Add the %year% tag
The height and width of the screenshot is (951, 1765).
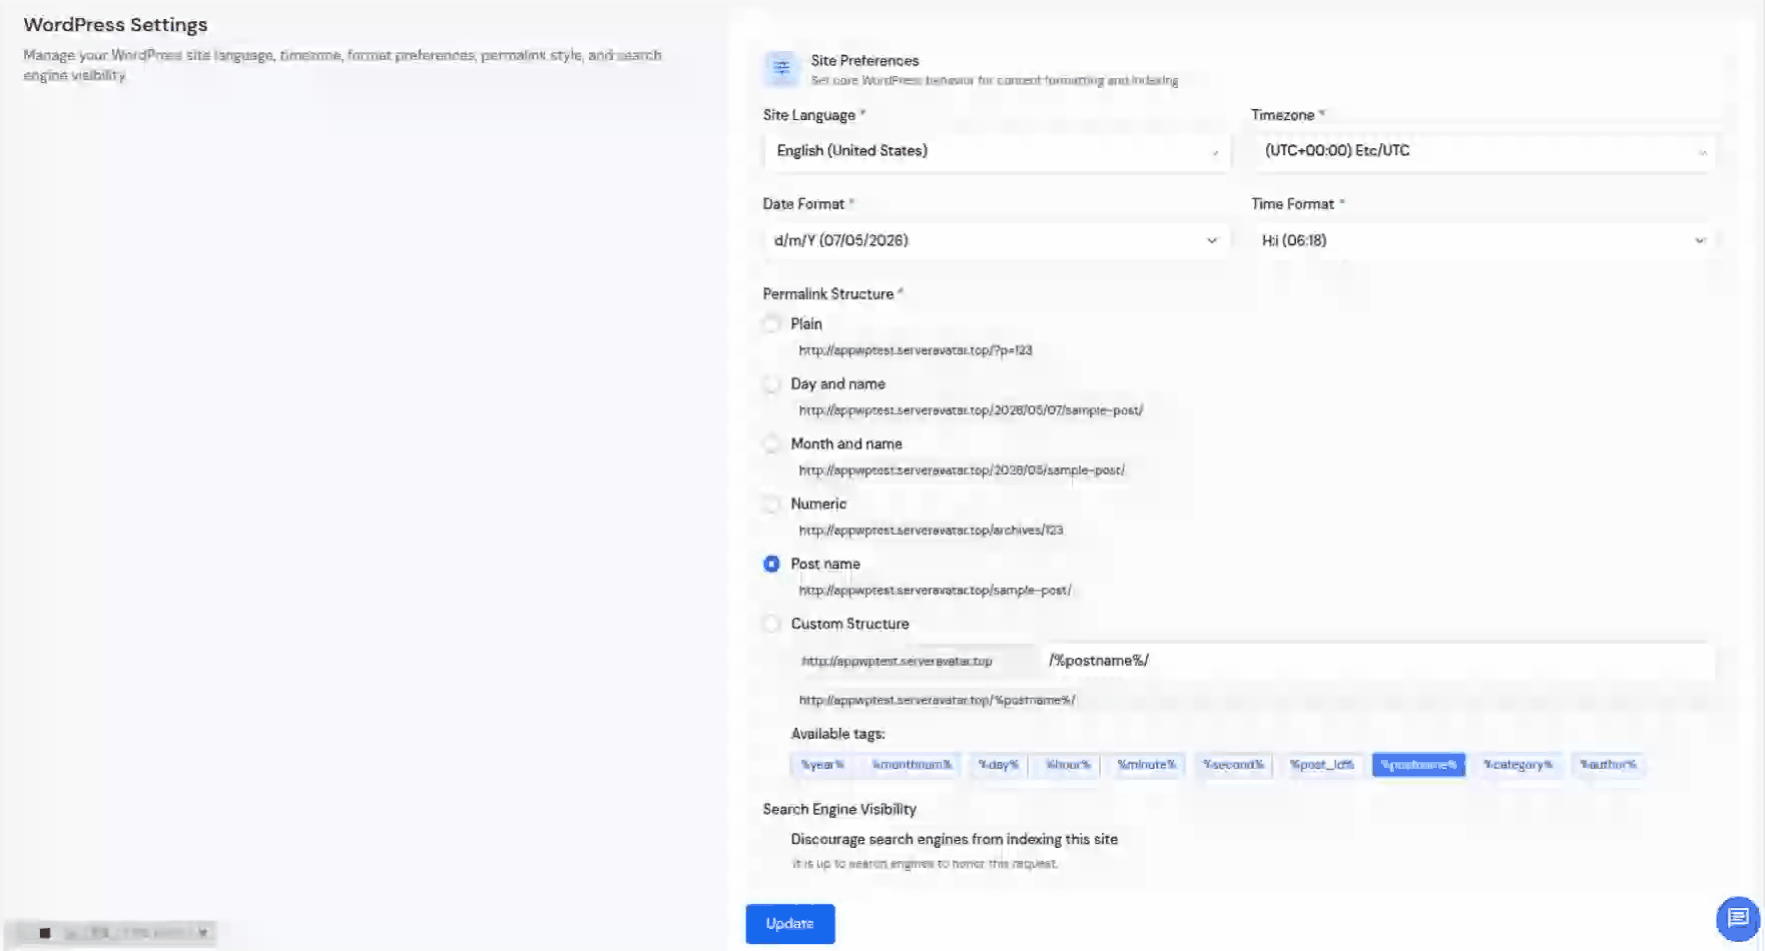822,765
